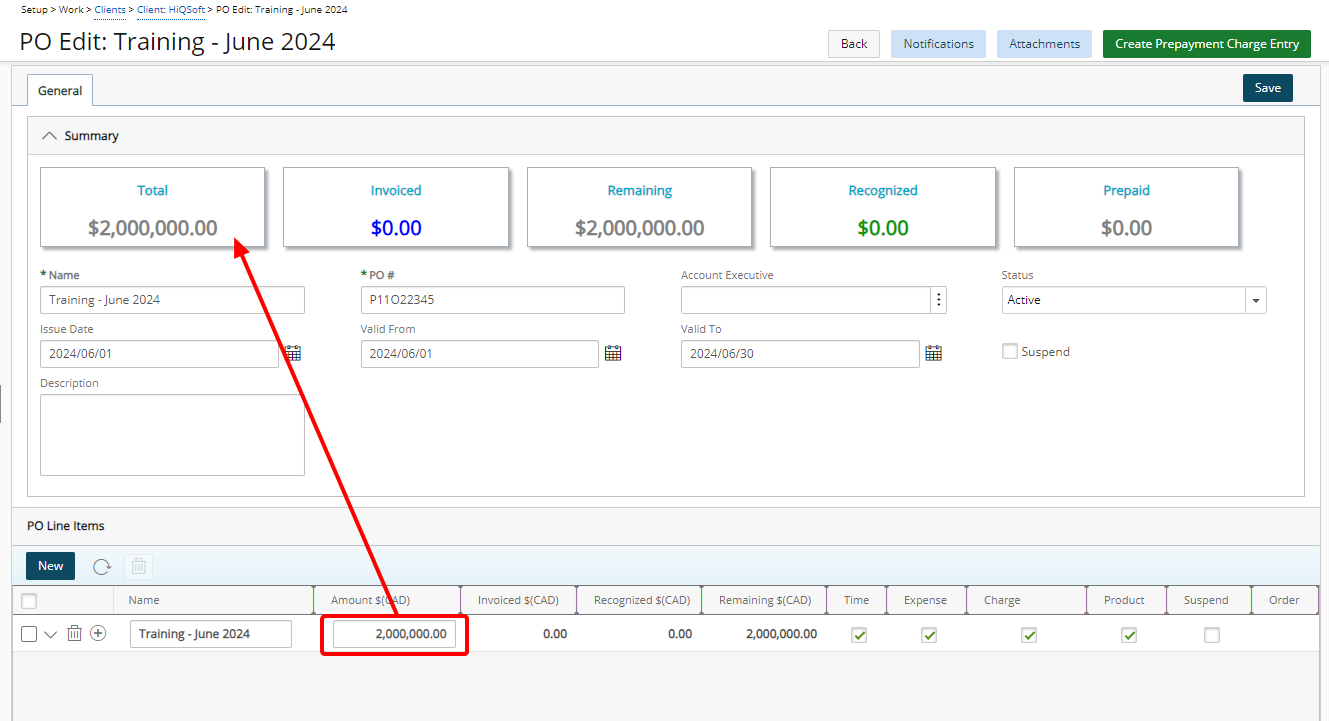The image size is (1329, 721).
Task: Open Issue Date calendar picker
Action: [x=292, y=353]
